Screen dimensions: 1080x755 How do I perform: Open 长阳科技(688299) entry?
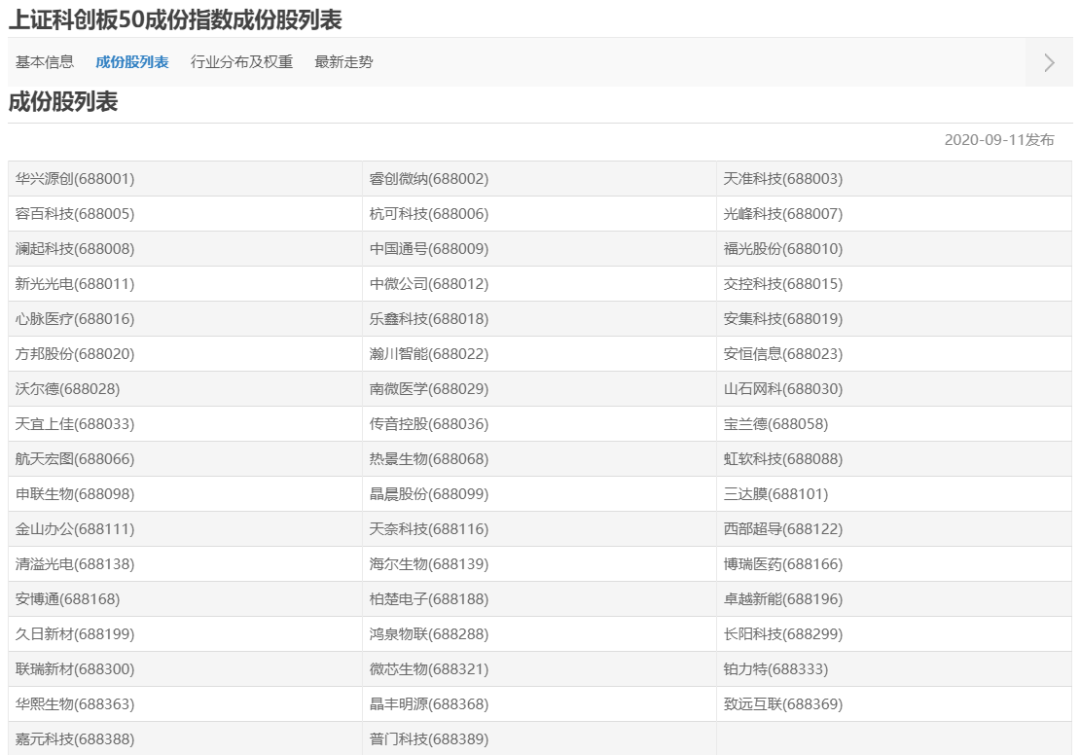pos(783,635)
